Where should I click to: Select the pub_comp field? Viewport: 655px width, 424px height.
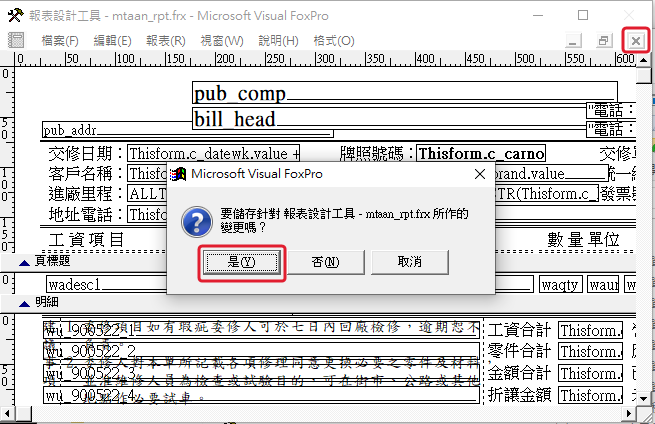405,93
